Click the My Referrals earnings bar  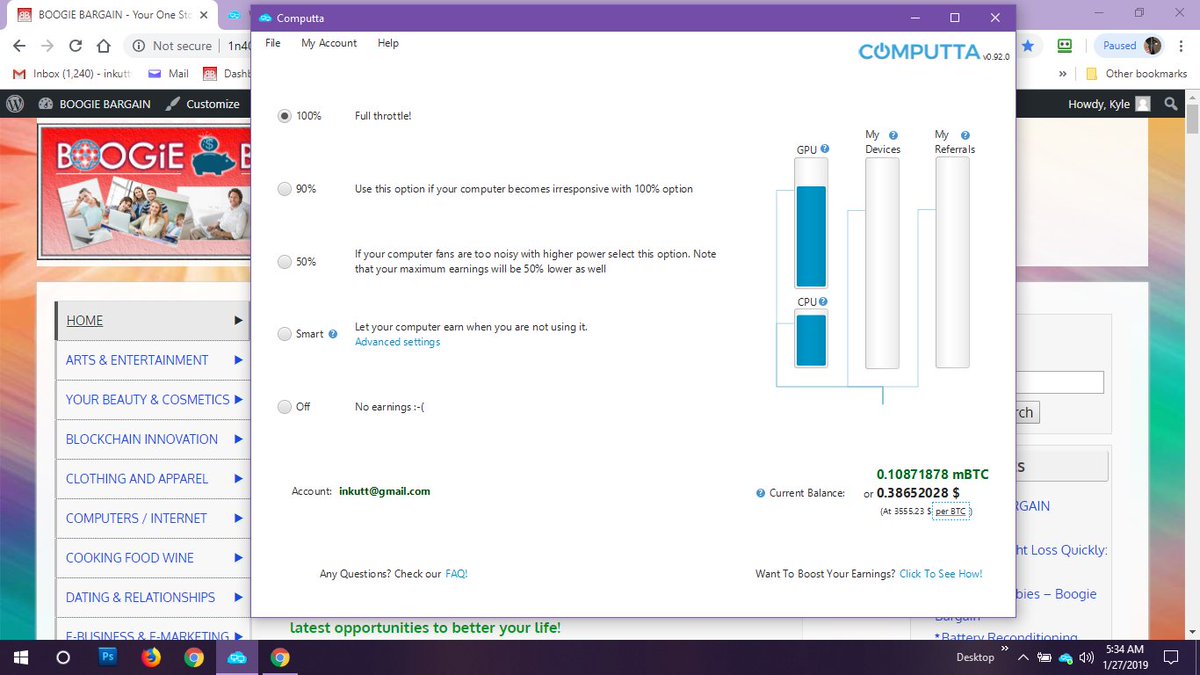(952, 263)
